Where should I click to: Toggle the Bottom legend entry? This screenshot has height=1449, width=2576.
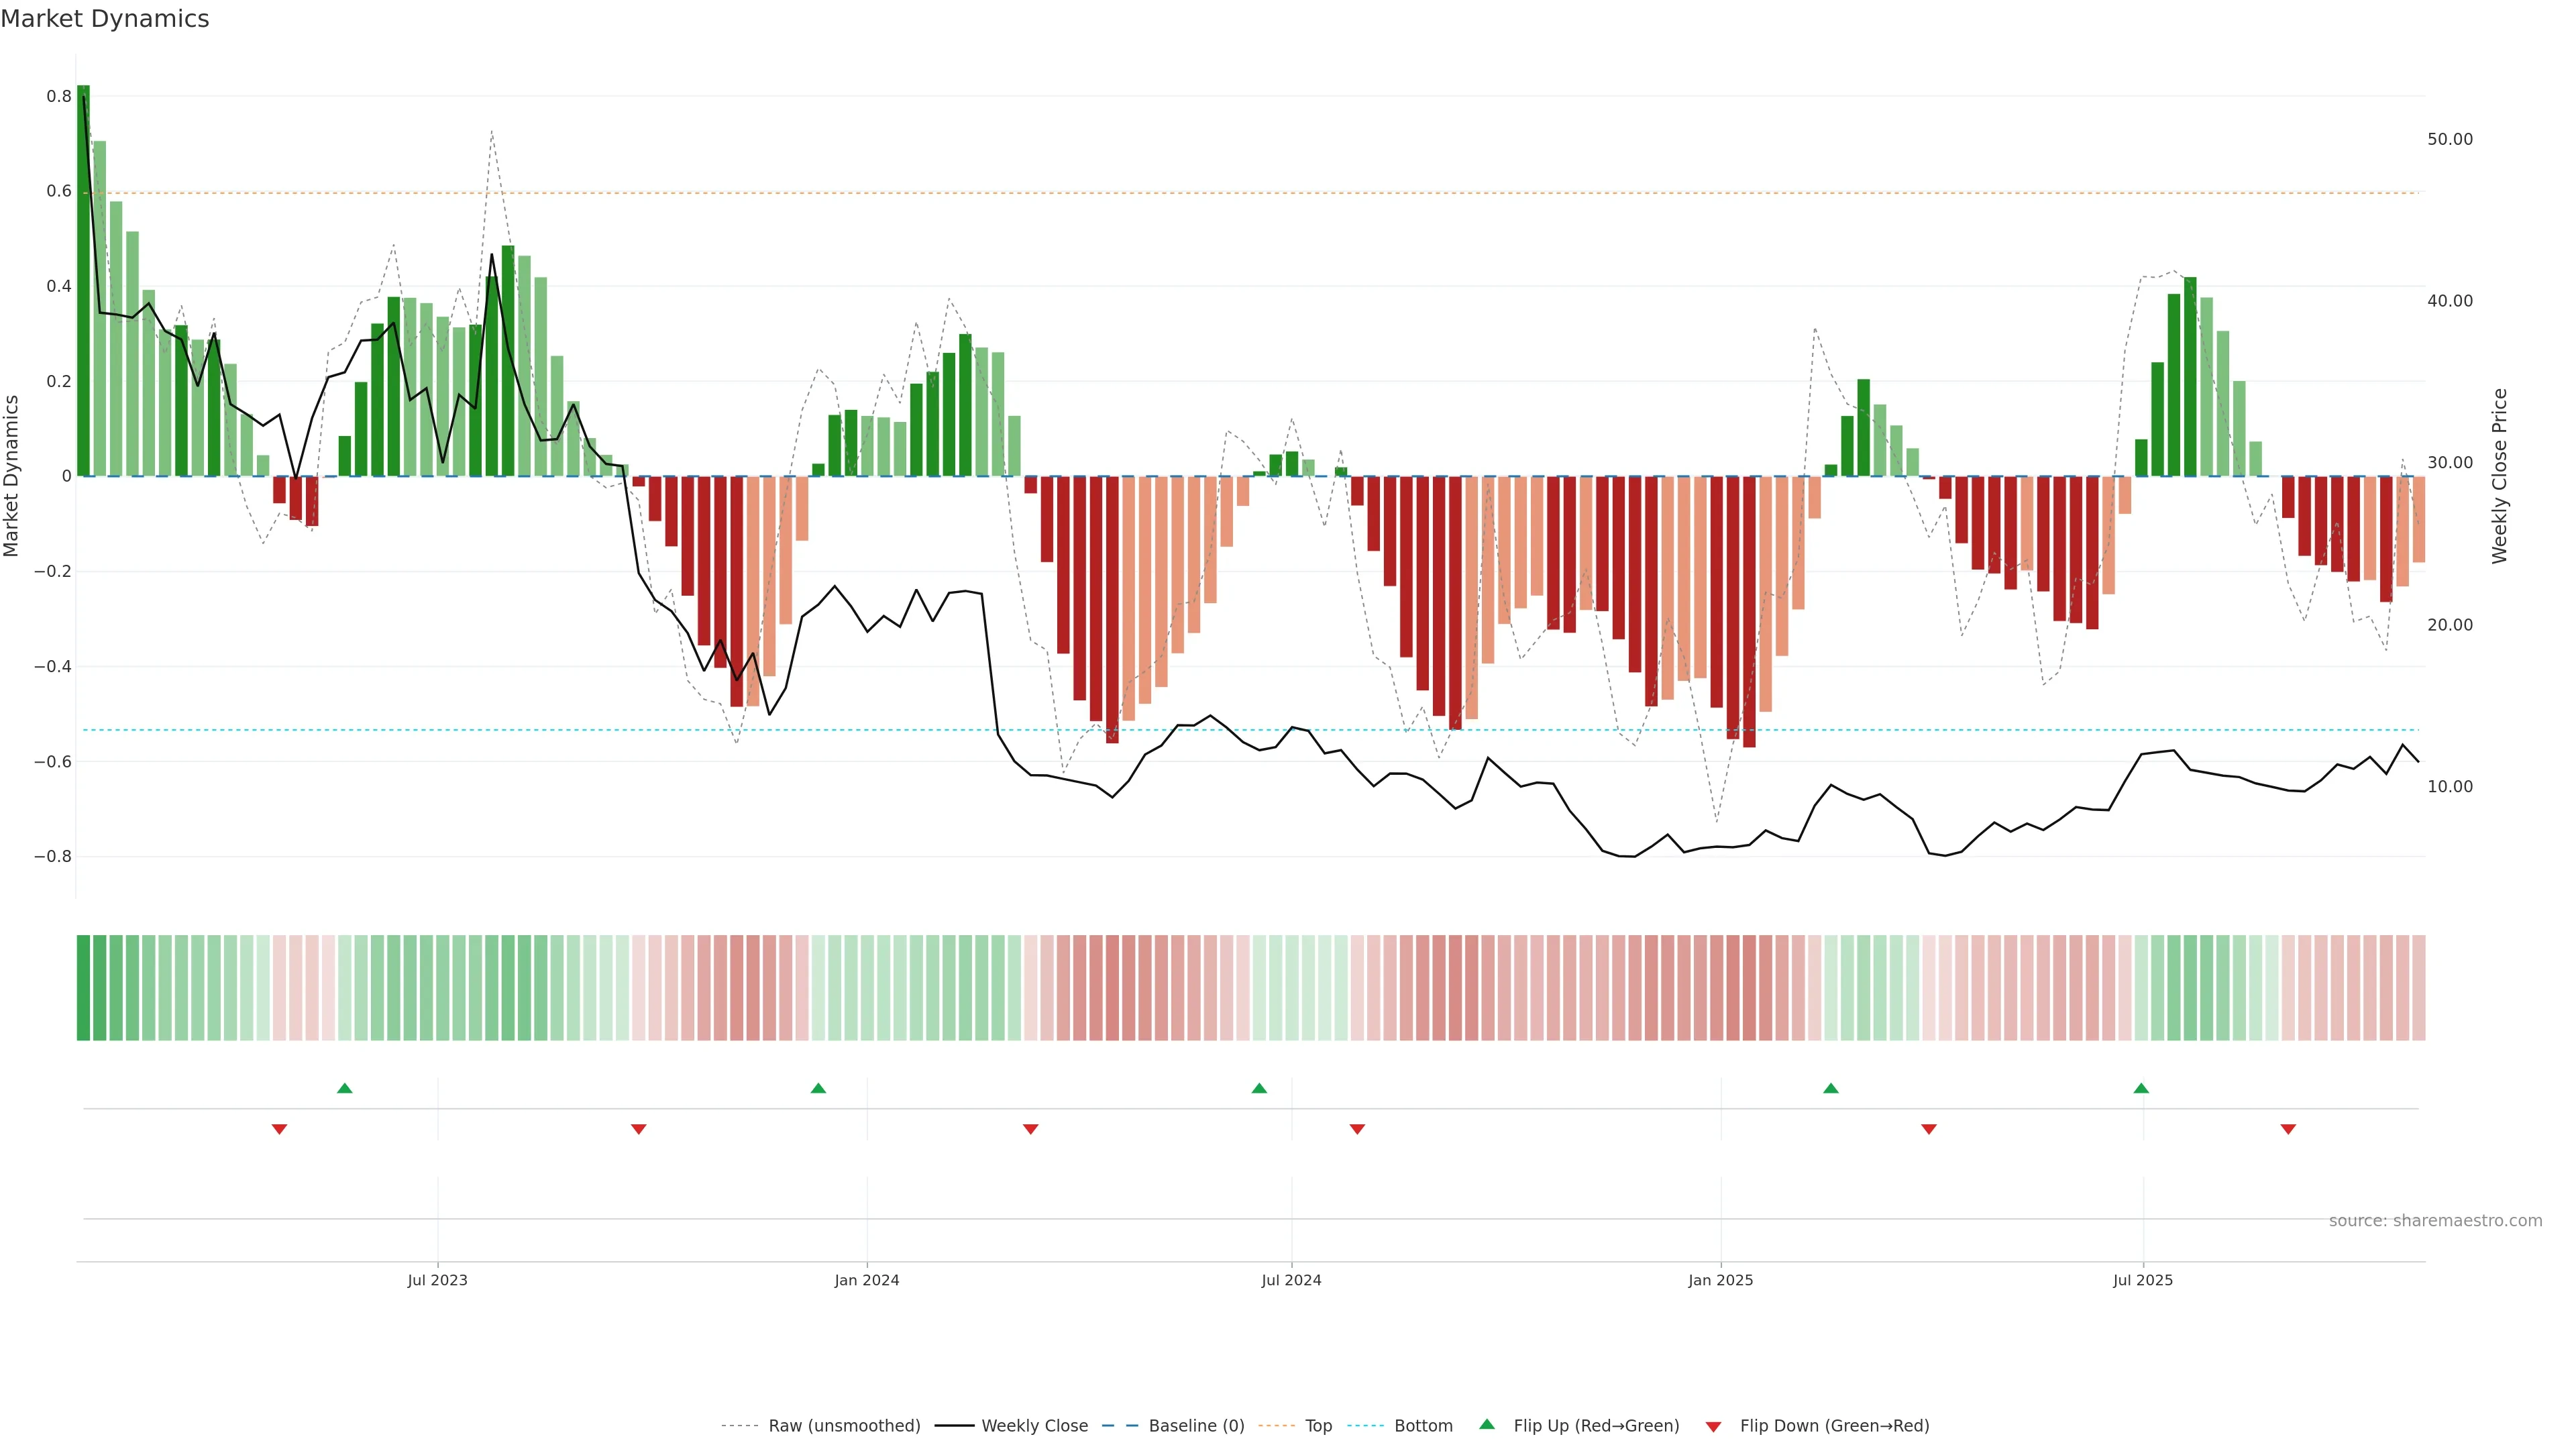coord(1423,1426)
